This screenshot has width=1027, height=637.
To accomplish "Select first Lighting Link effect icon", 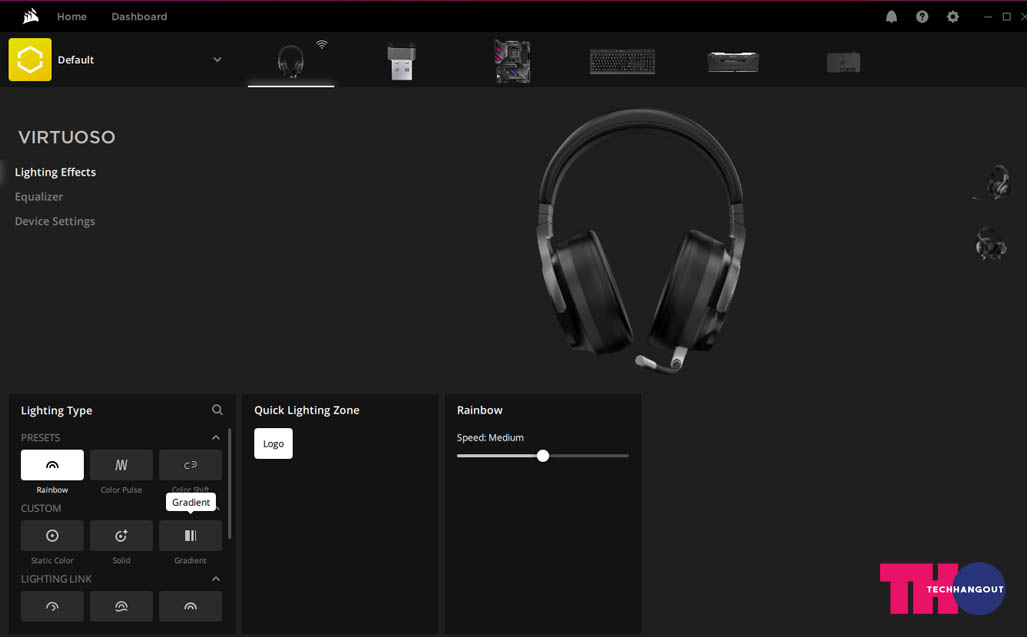I will (x=52, y=606).
